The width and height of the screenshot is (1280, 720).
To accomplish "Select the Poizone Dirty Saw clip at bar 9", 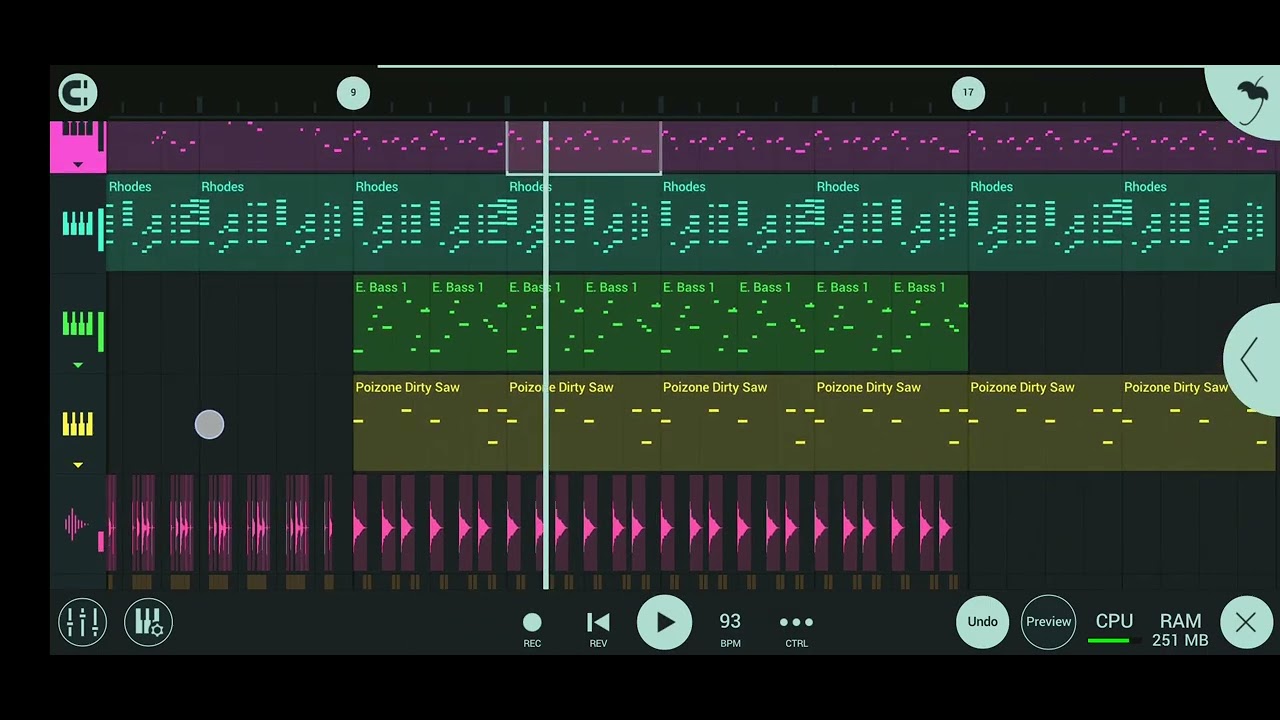I will tap(430, 422).
